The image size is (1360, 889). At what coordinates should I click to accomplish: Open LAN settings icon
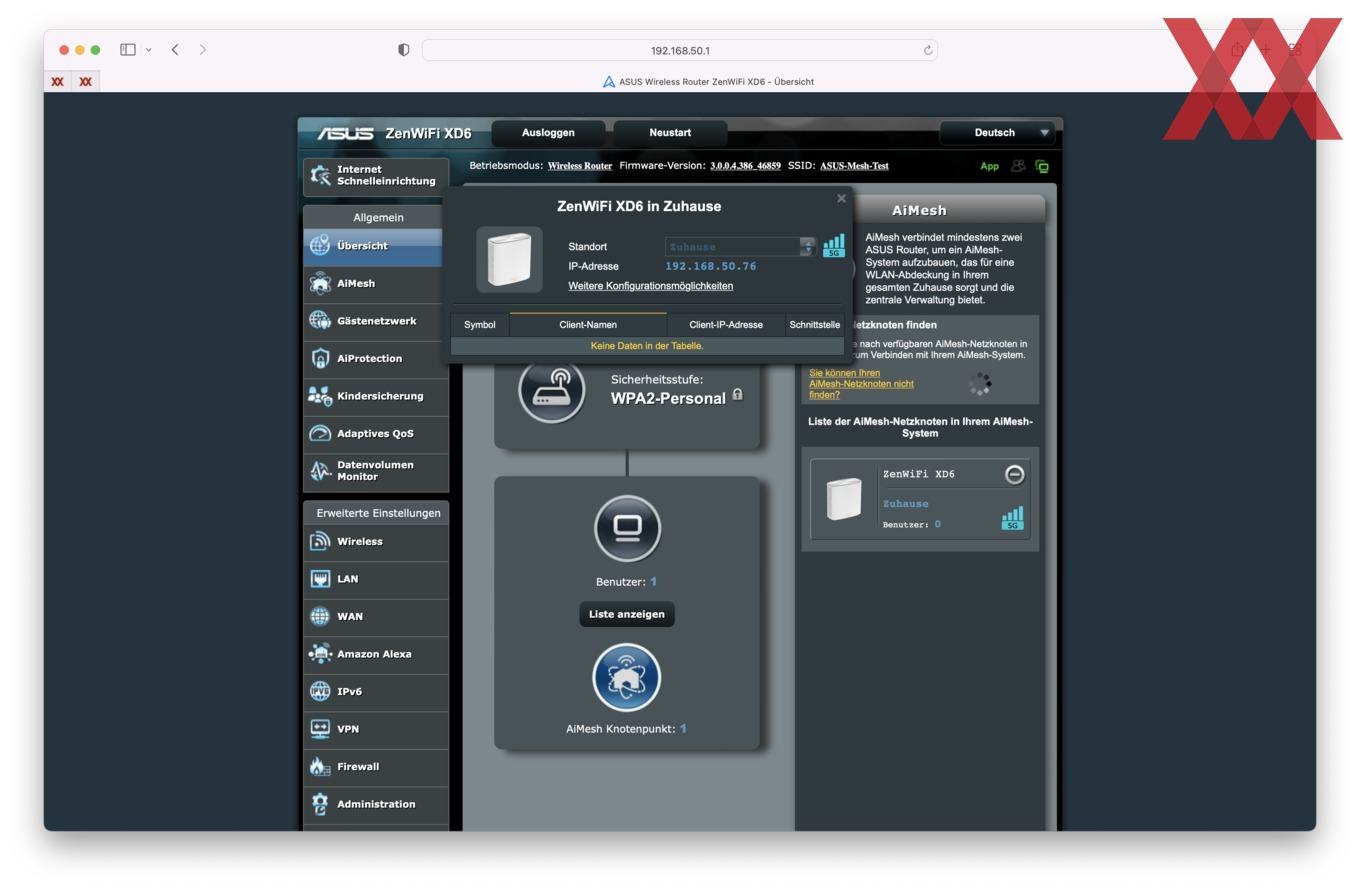320,579
